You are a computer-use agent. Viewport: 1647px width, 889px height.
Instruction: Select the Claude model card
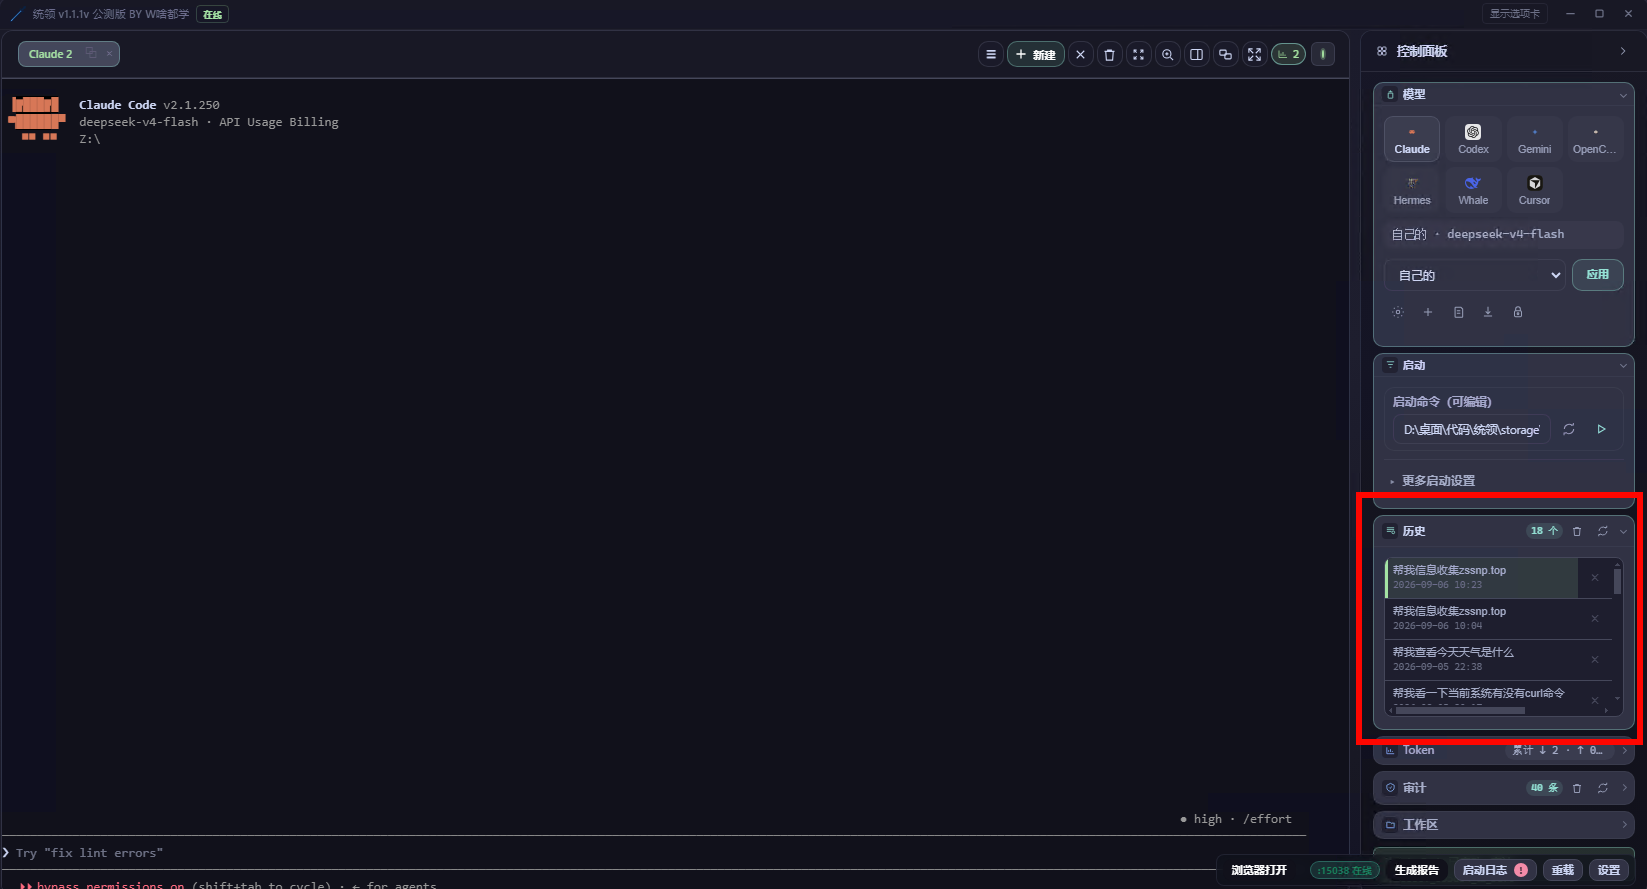(x=1412, y=139)
